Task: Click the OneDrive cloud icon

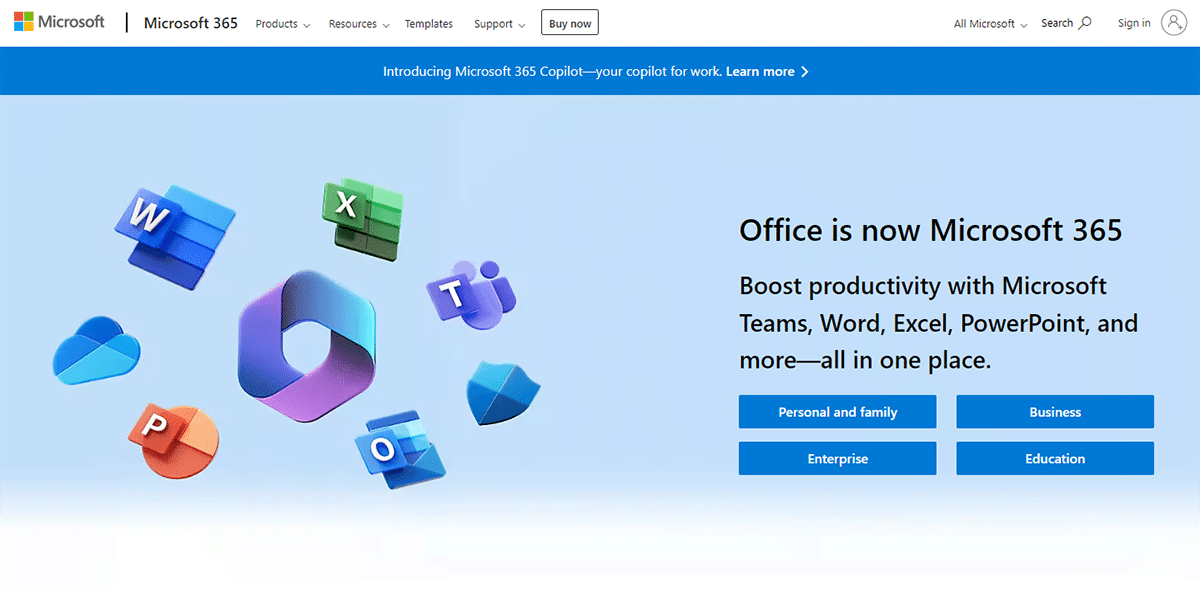Action: click(x=97, y=350)
